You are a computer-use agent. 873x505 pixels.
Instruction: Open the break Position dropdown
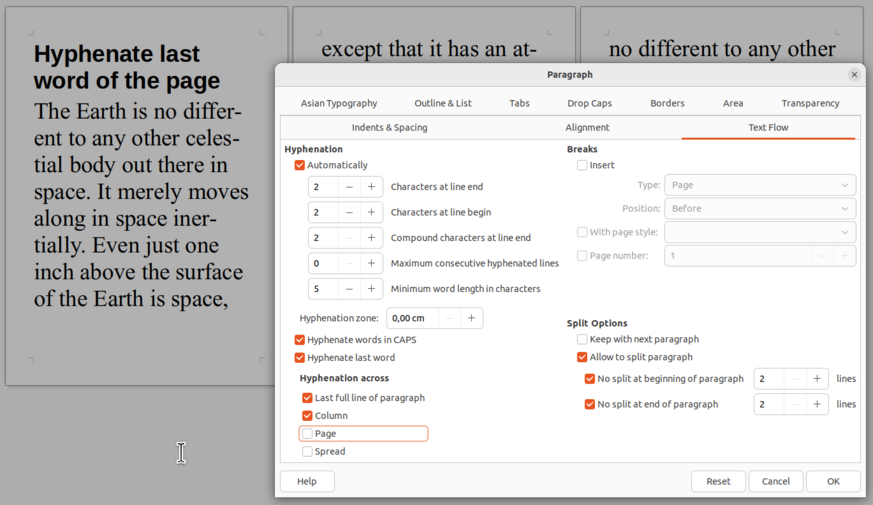point(760,208)
